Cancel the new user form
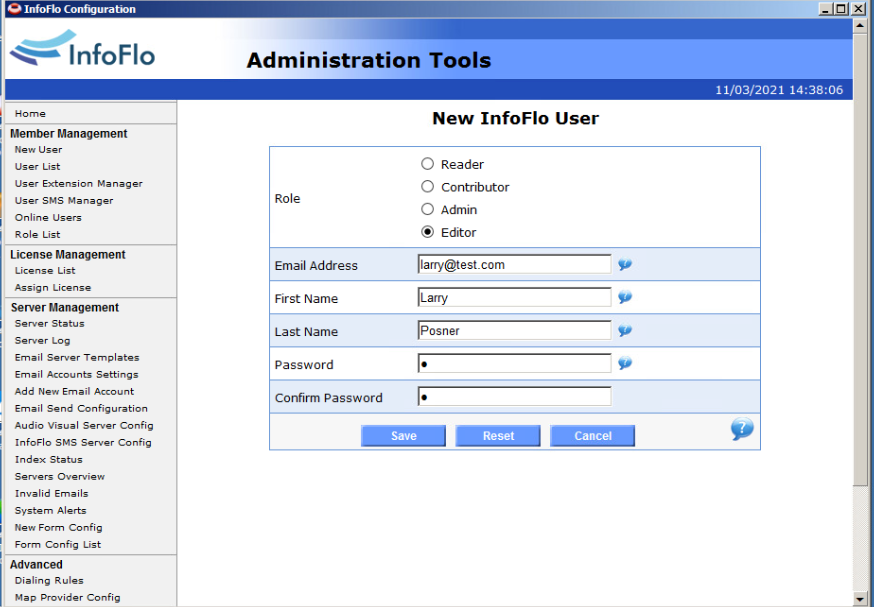874x607 pixels. tap(593, 436)
